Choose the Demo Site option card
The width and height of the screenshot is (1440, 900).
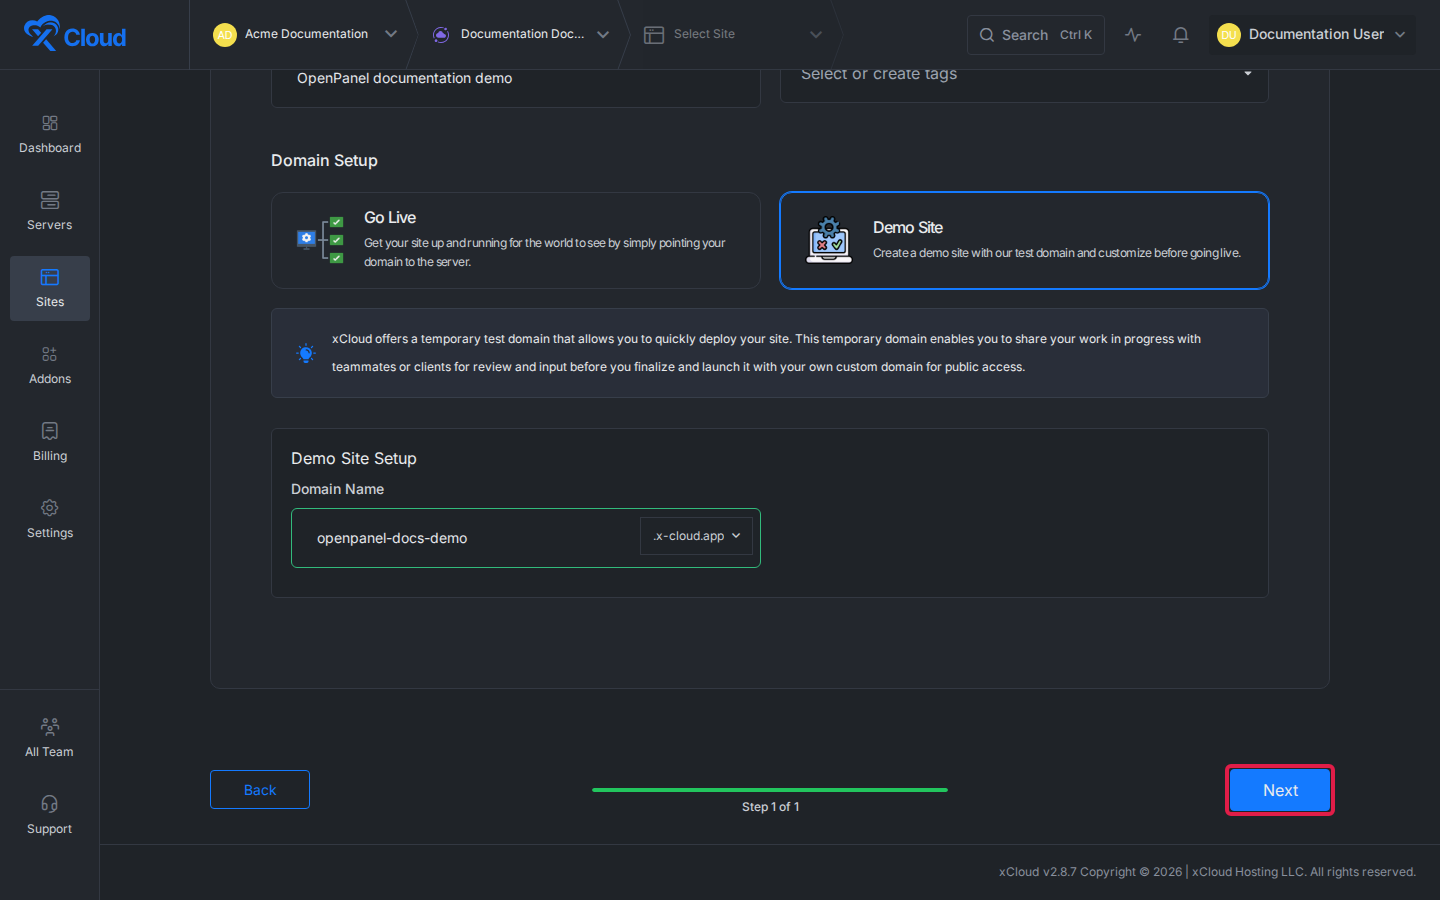1024,240
